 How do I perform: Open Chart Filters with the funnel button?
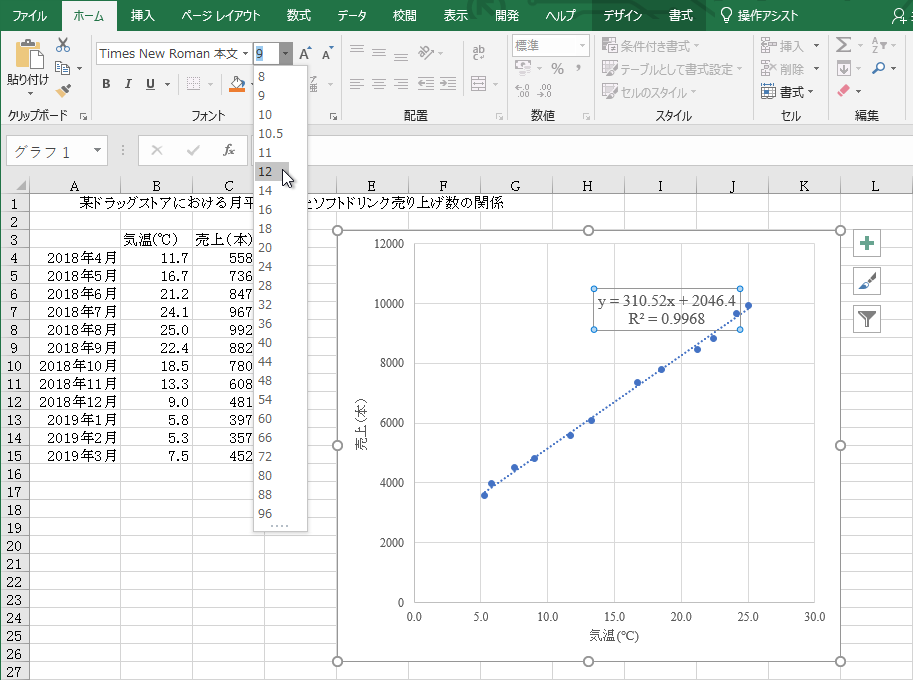[867, 319]
